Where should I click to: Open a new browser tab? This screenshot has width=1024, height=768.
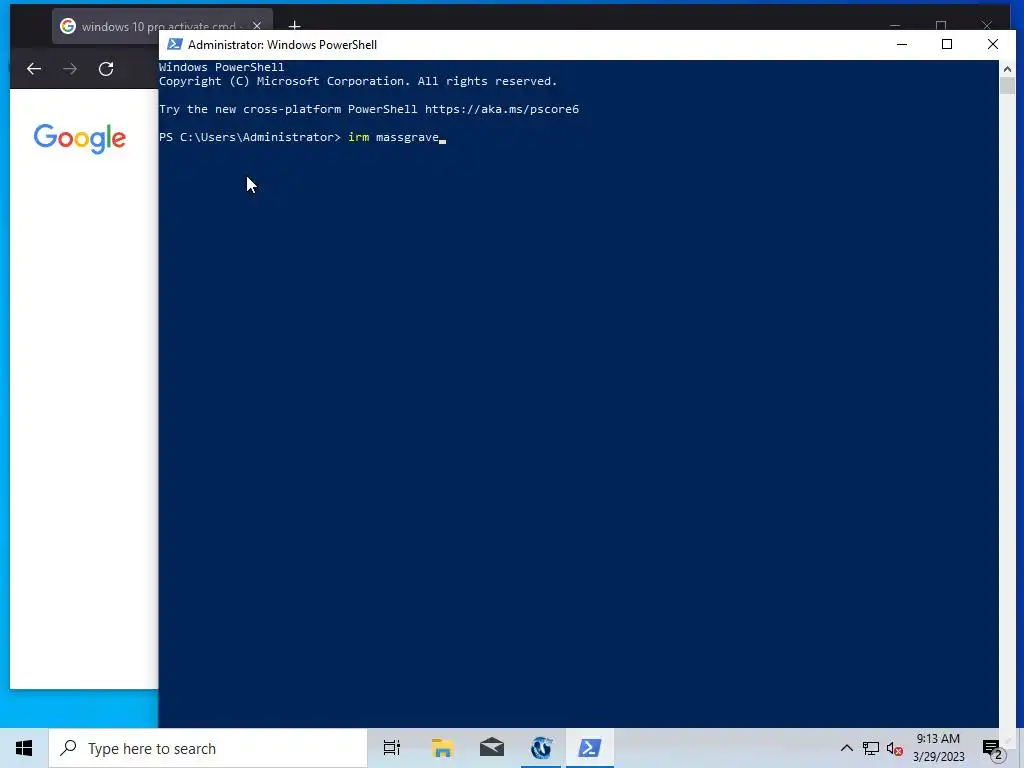pos(295,26)
